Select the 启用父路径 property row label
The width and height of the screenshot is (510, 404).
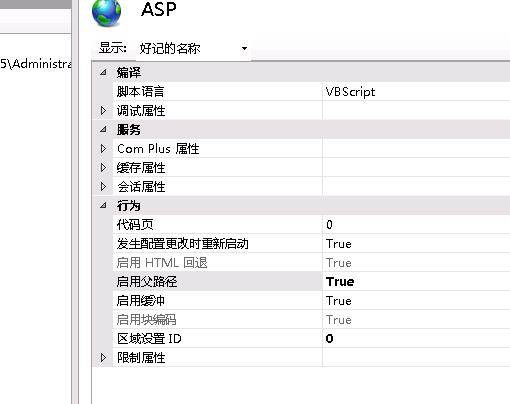click(147, 282)
